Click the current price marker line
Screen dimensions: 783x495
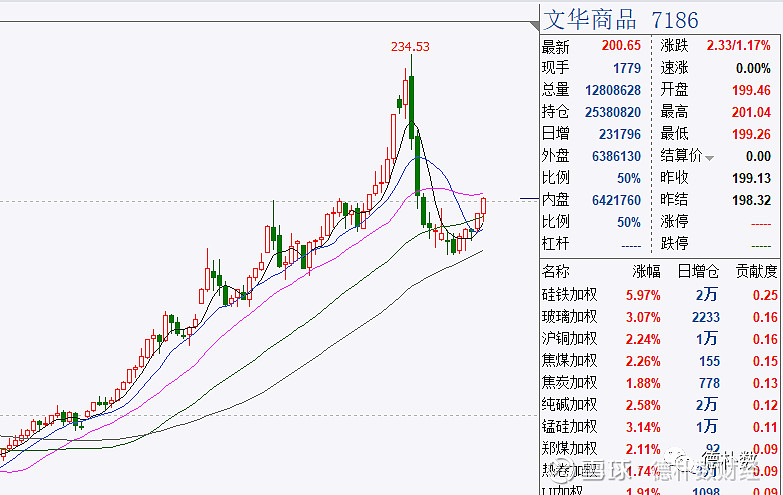point(529,199)
